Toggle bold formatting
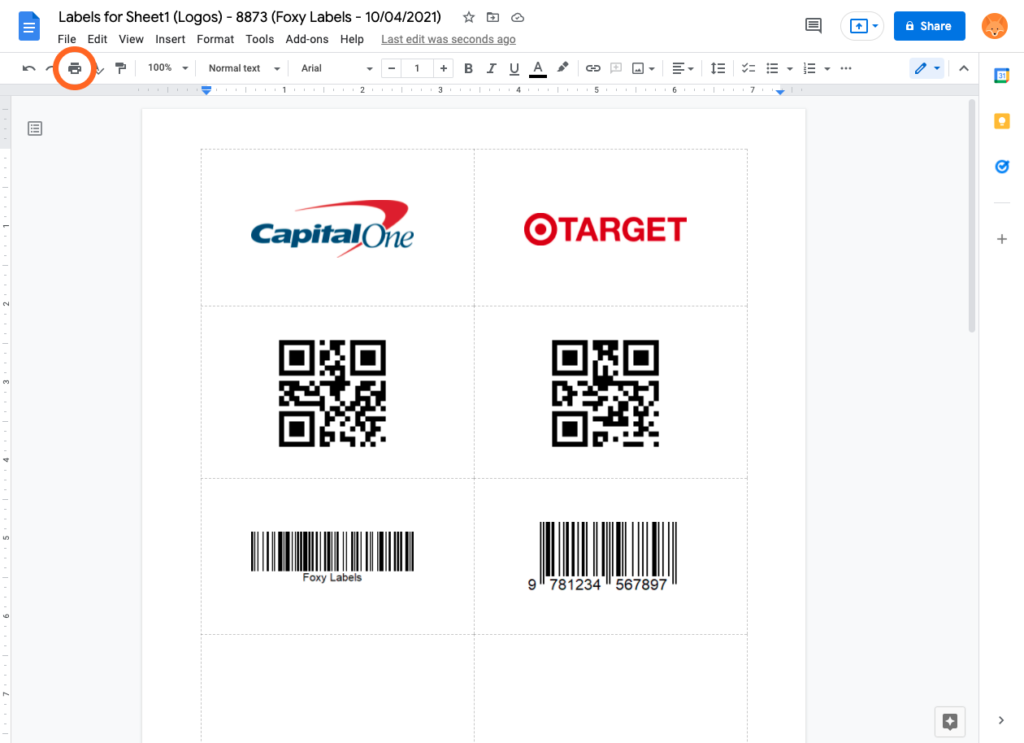The width and height of the screenshot is (1024, 743). 467,68
